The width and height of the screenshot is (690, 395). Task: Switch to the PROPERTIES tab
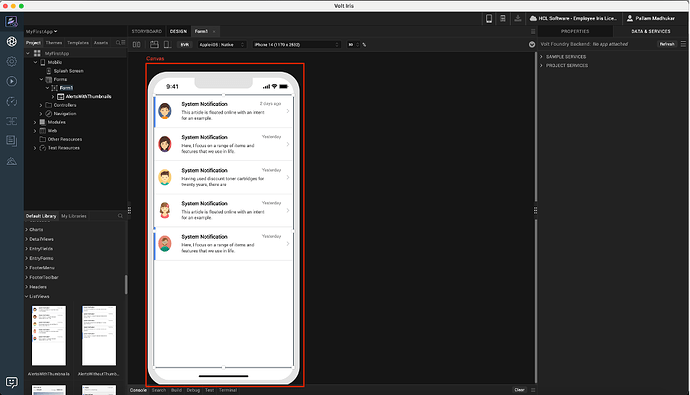coord(575,31)
